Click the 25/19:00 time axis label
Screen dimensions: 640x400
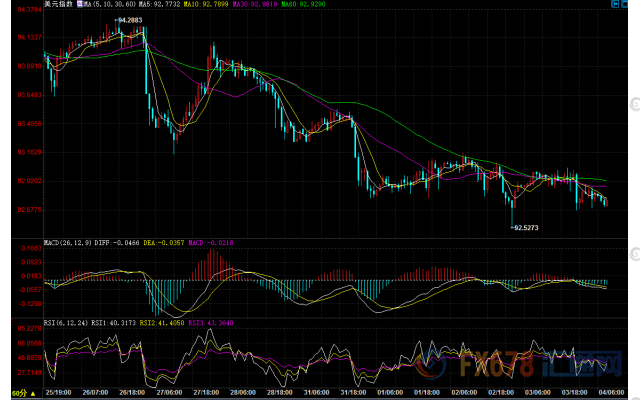point(58,393)
